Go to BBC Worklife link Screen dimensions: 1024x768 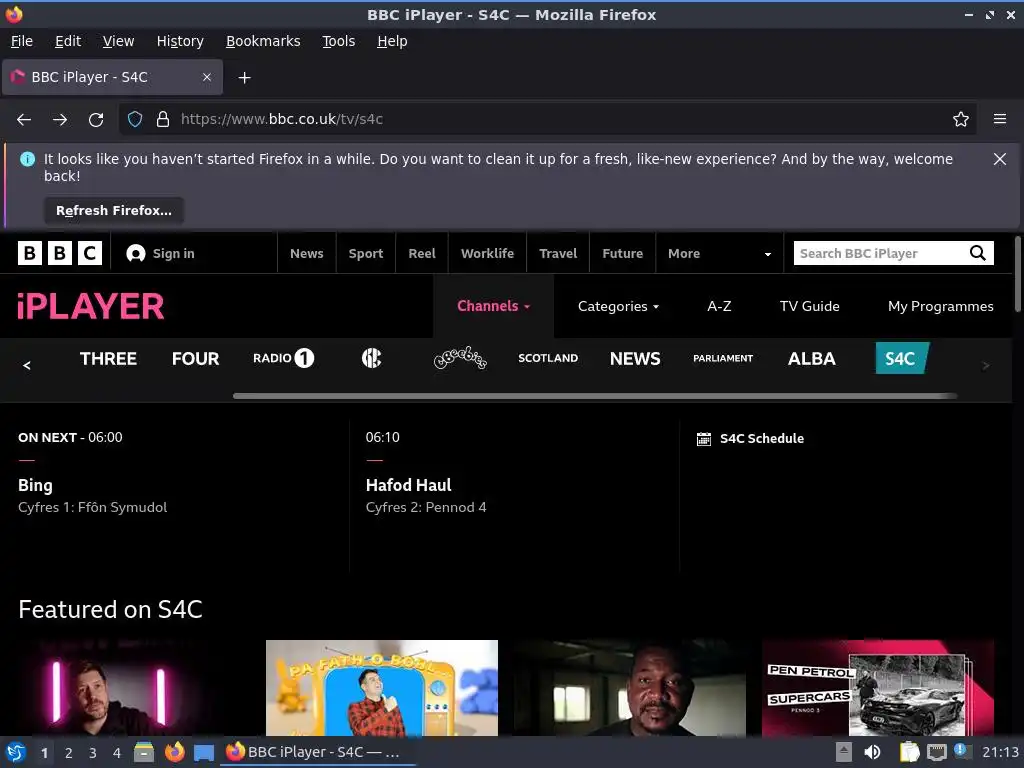[x=487, y=253]
